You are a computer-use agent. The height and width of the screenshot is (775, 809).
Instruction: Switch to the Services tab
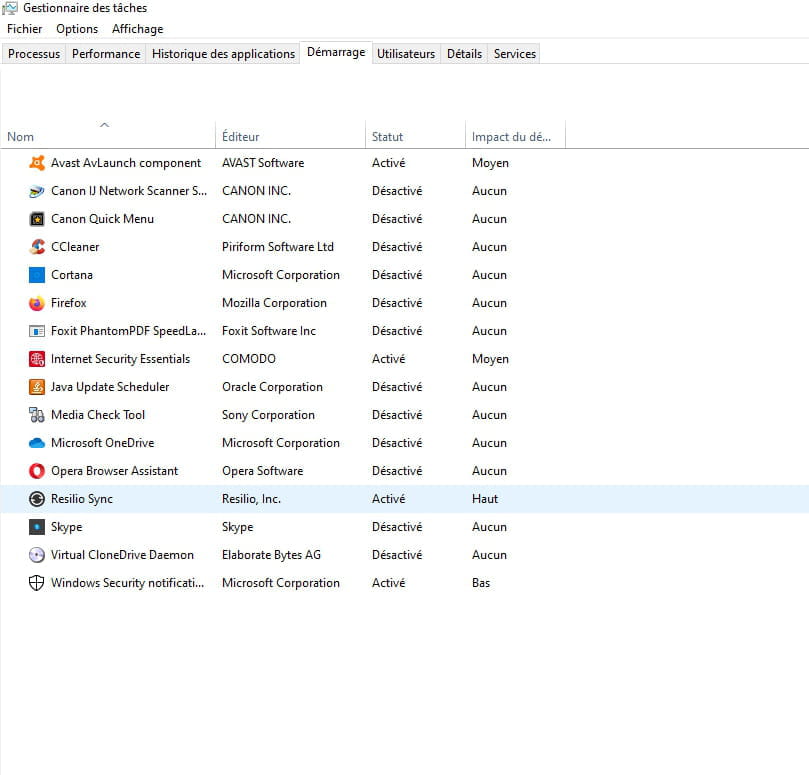[514, 54]
